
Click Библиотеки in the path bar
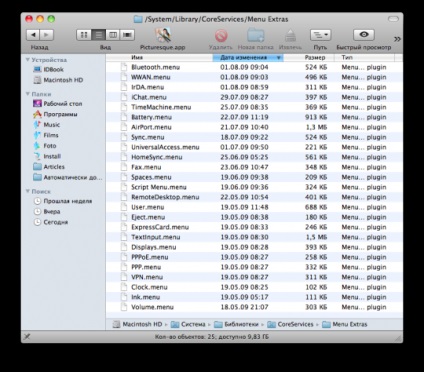click(236, 324)
